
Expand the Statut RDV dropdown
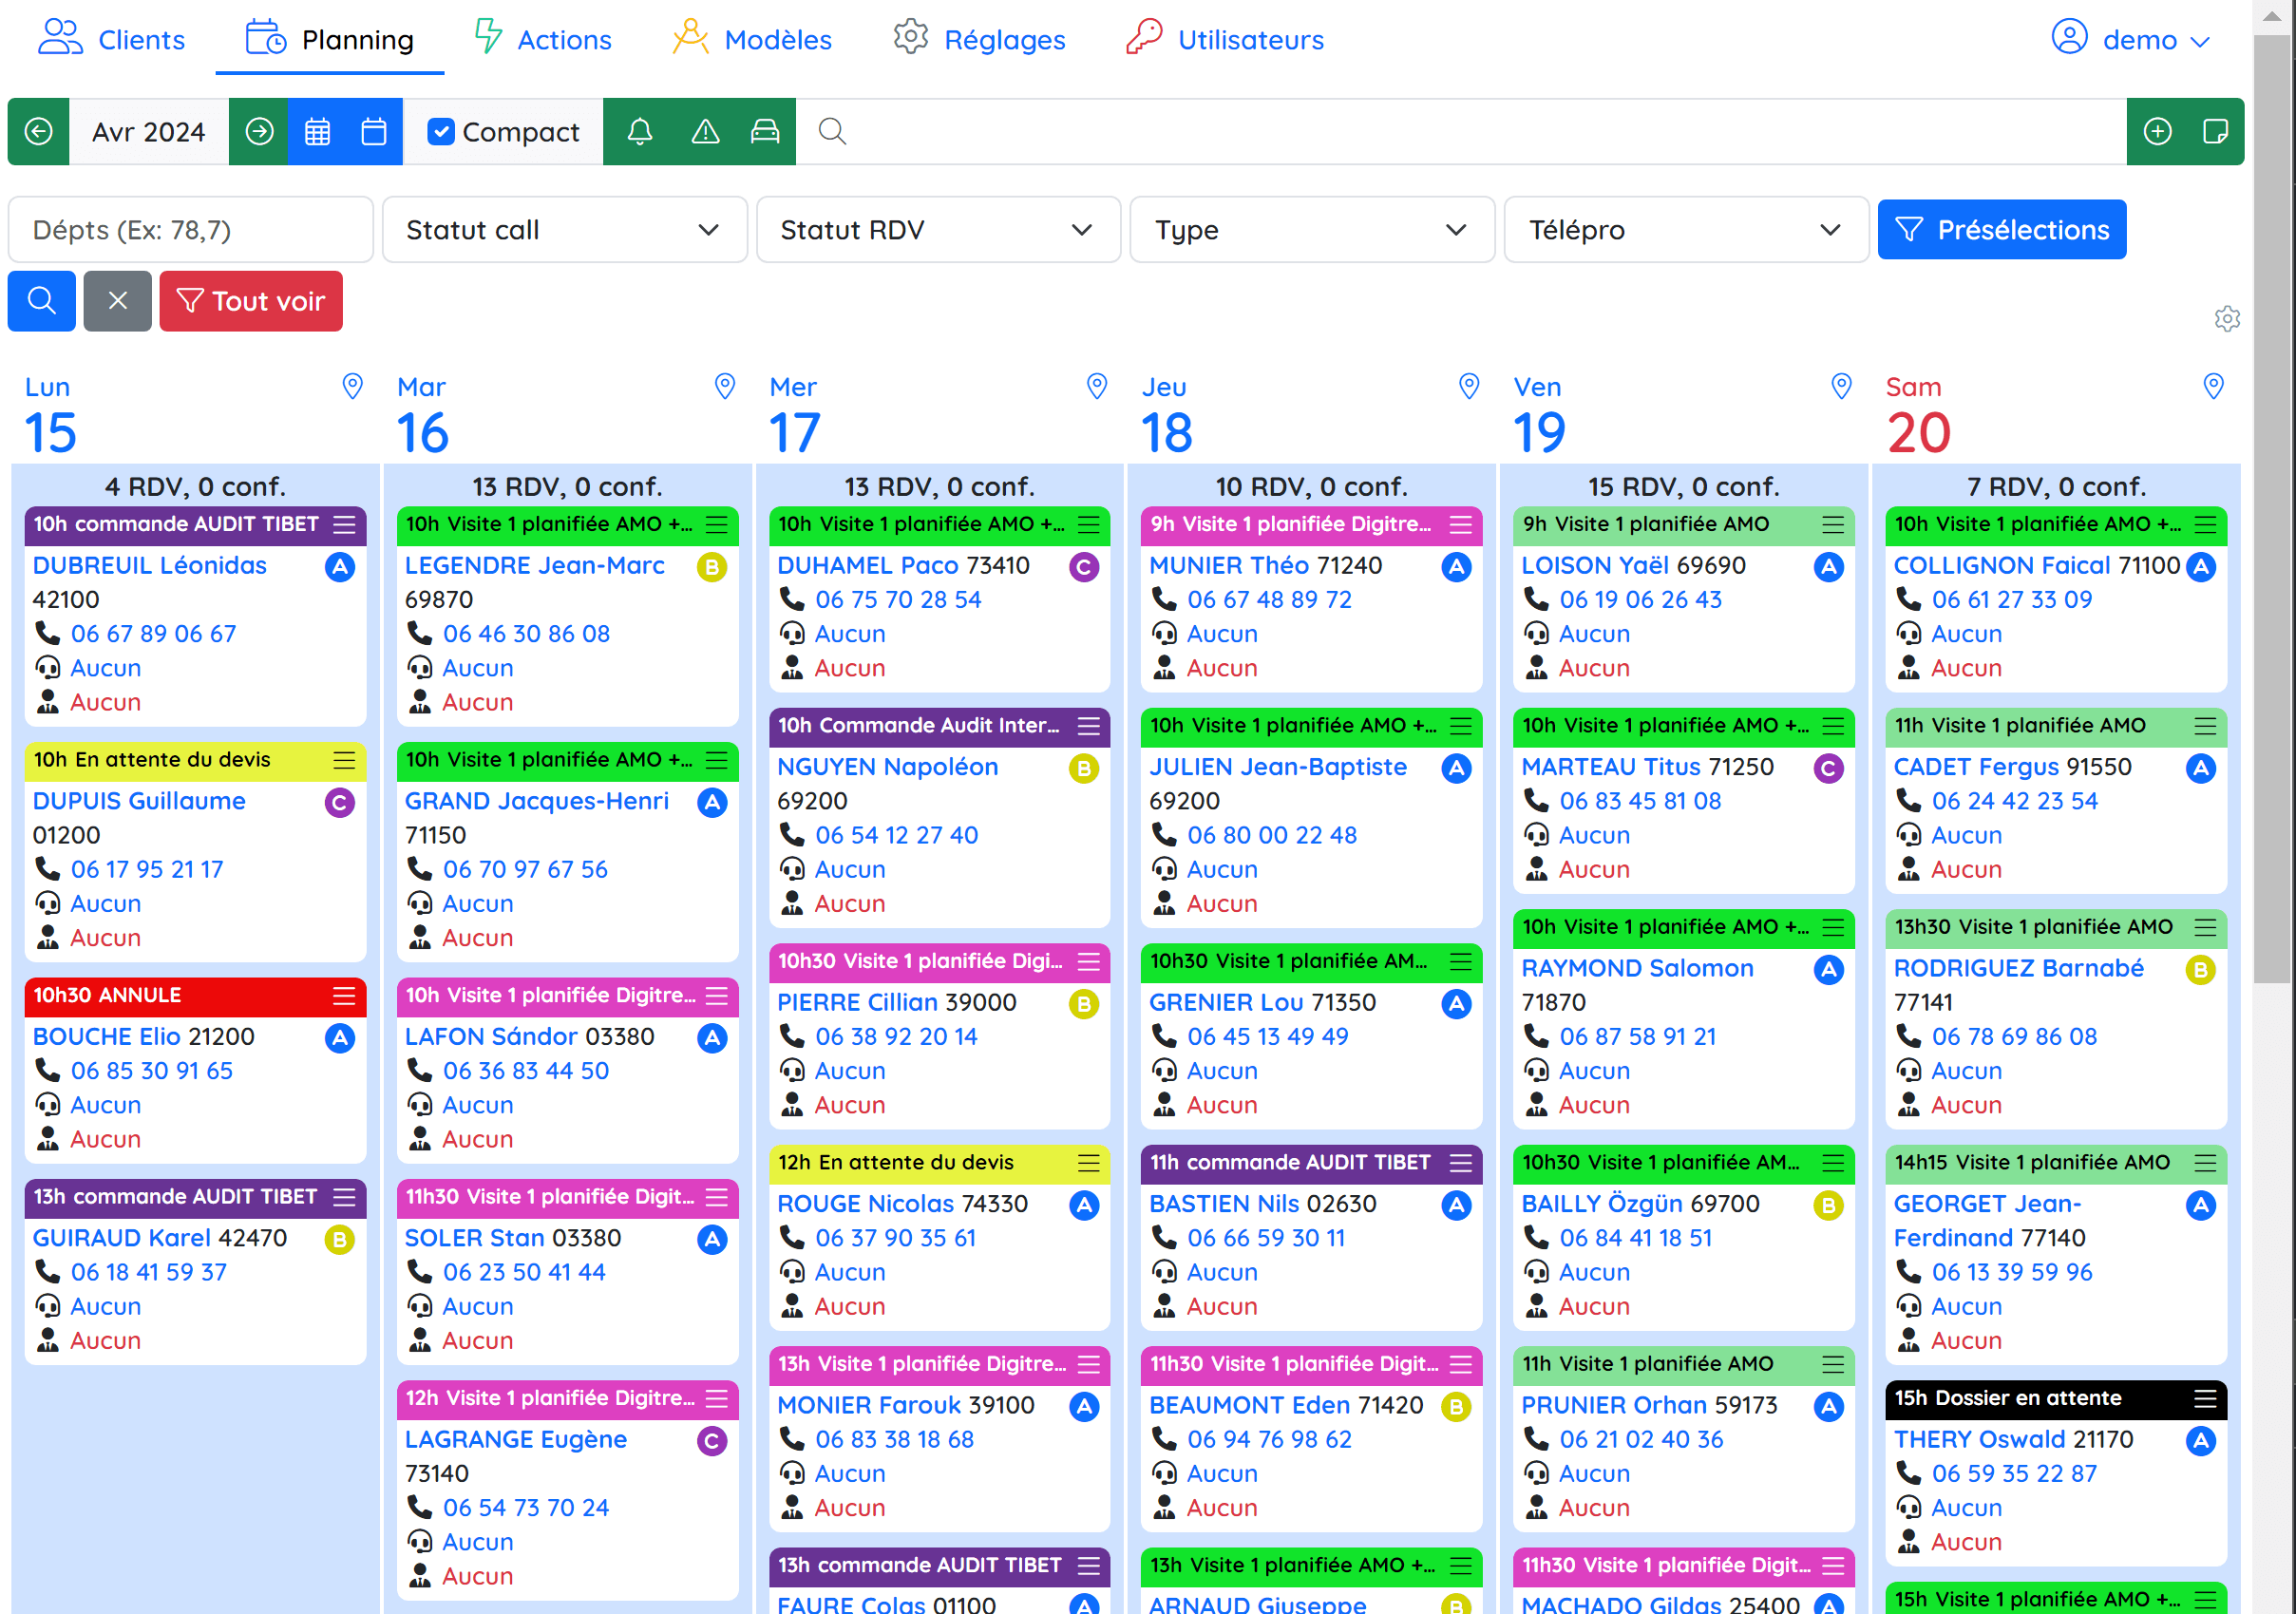(937, 230)
